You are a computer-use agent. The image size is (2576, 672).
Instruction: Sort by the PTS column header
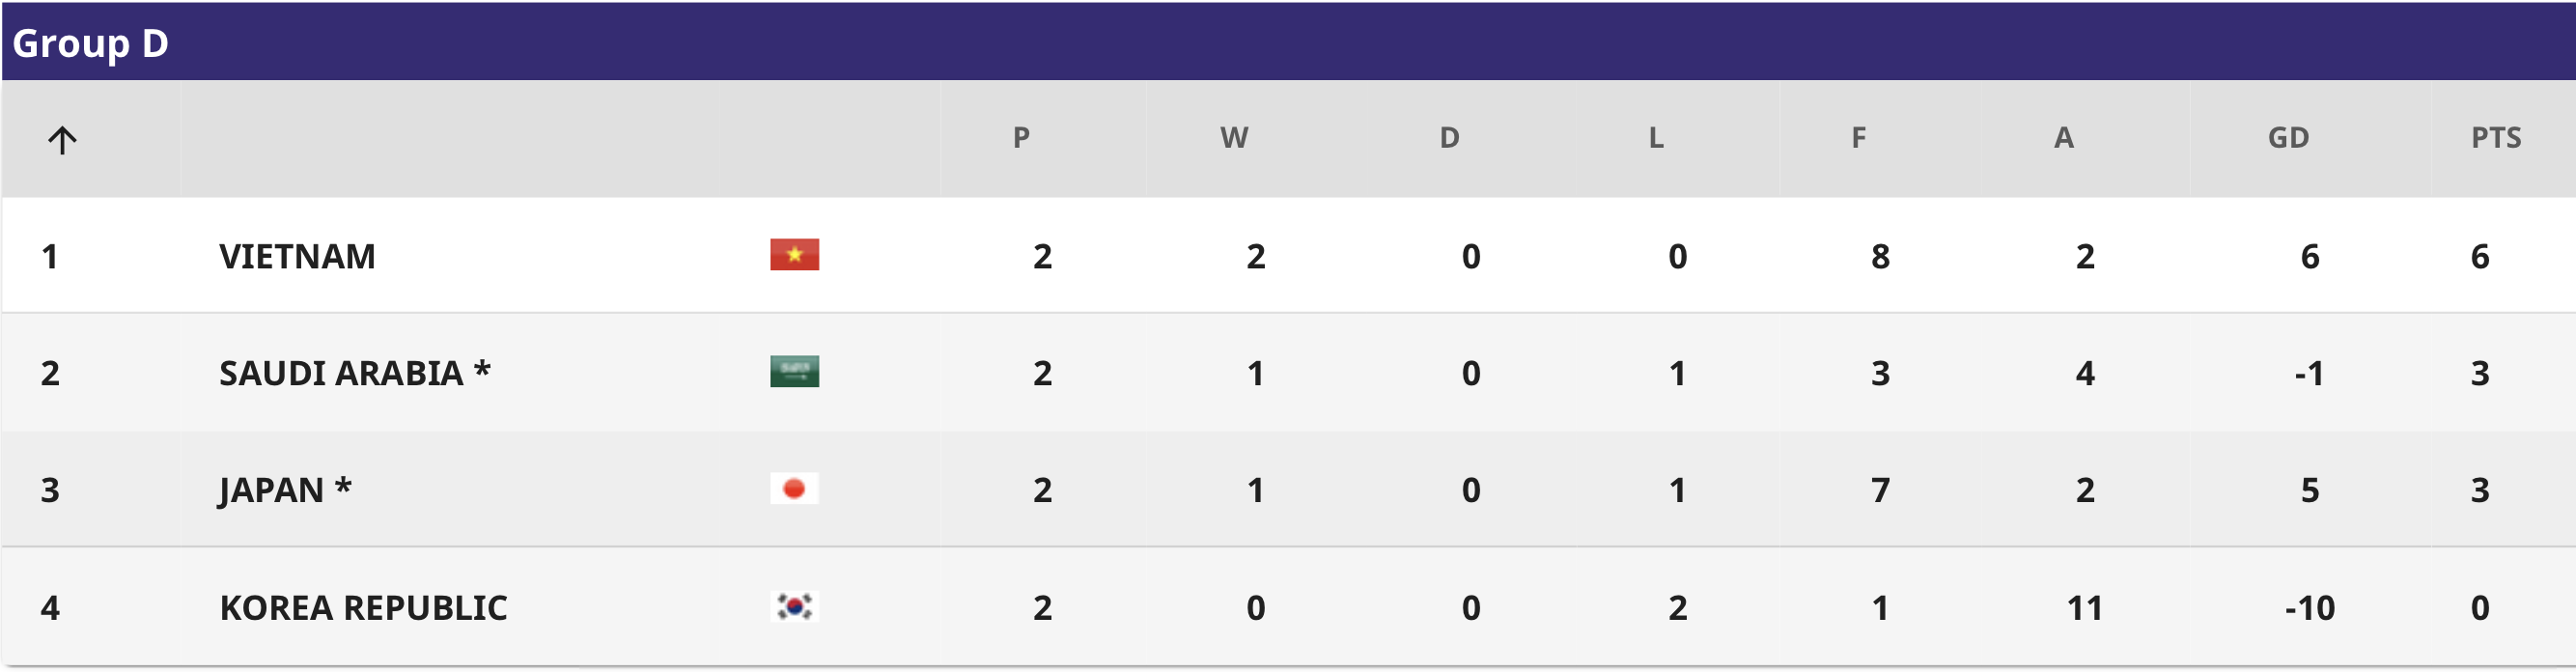click(x=2496, y=138)
